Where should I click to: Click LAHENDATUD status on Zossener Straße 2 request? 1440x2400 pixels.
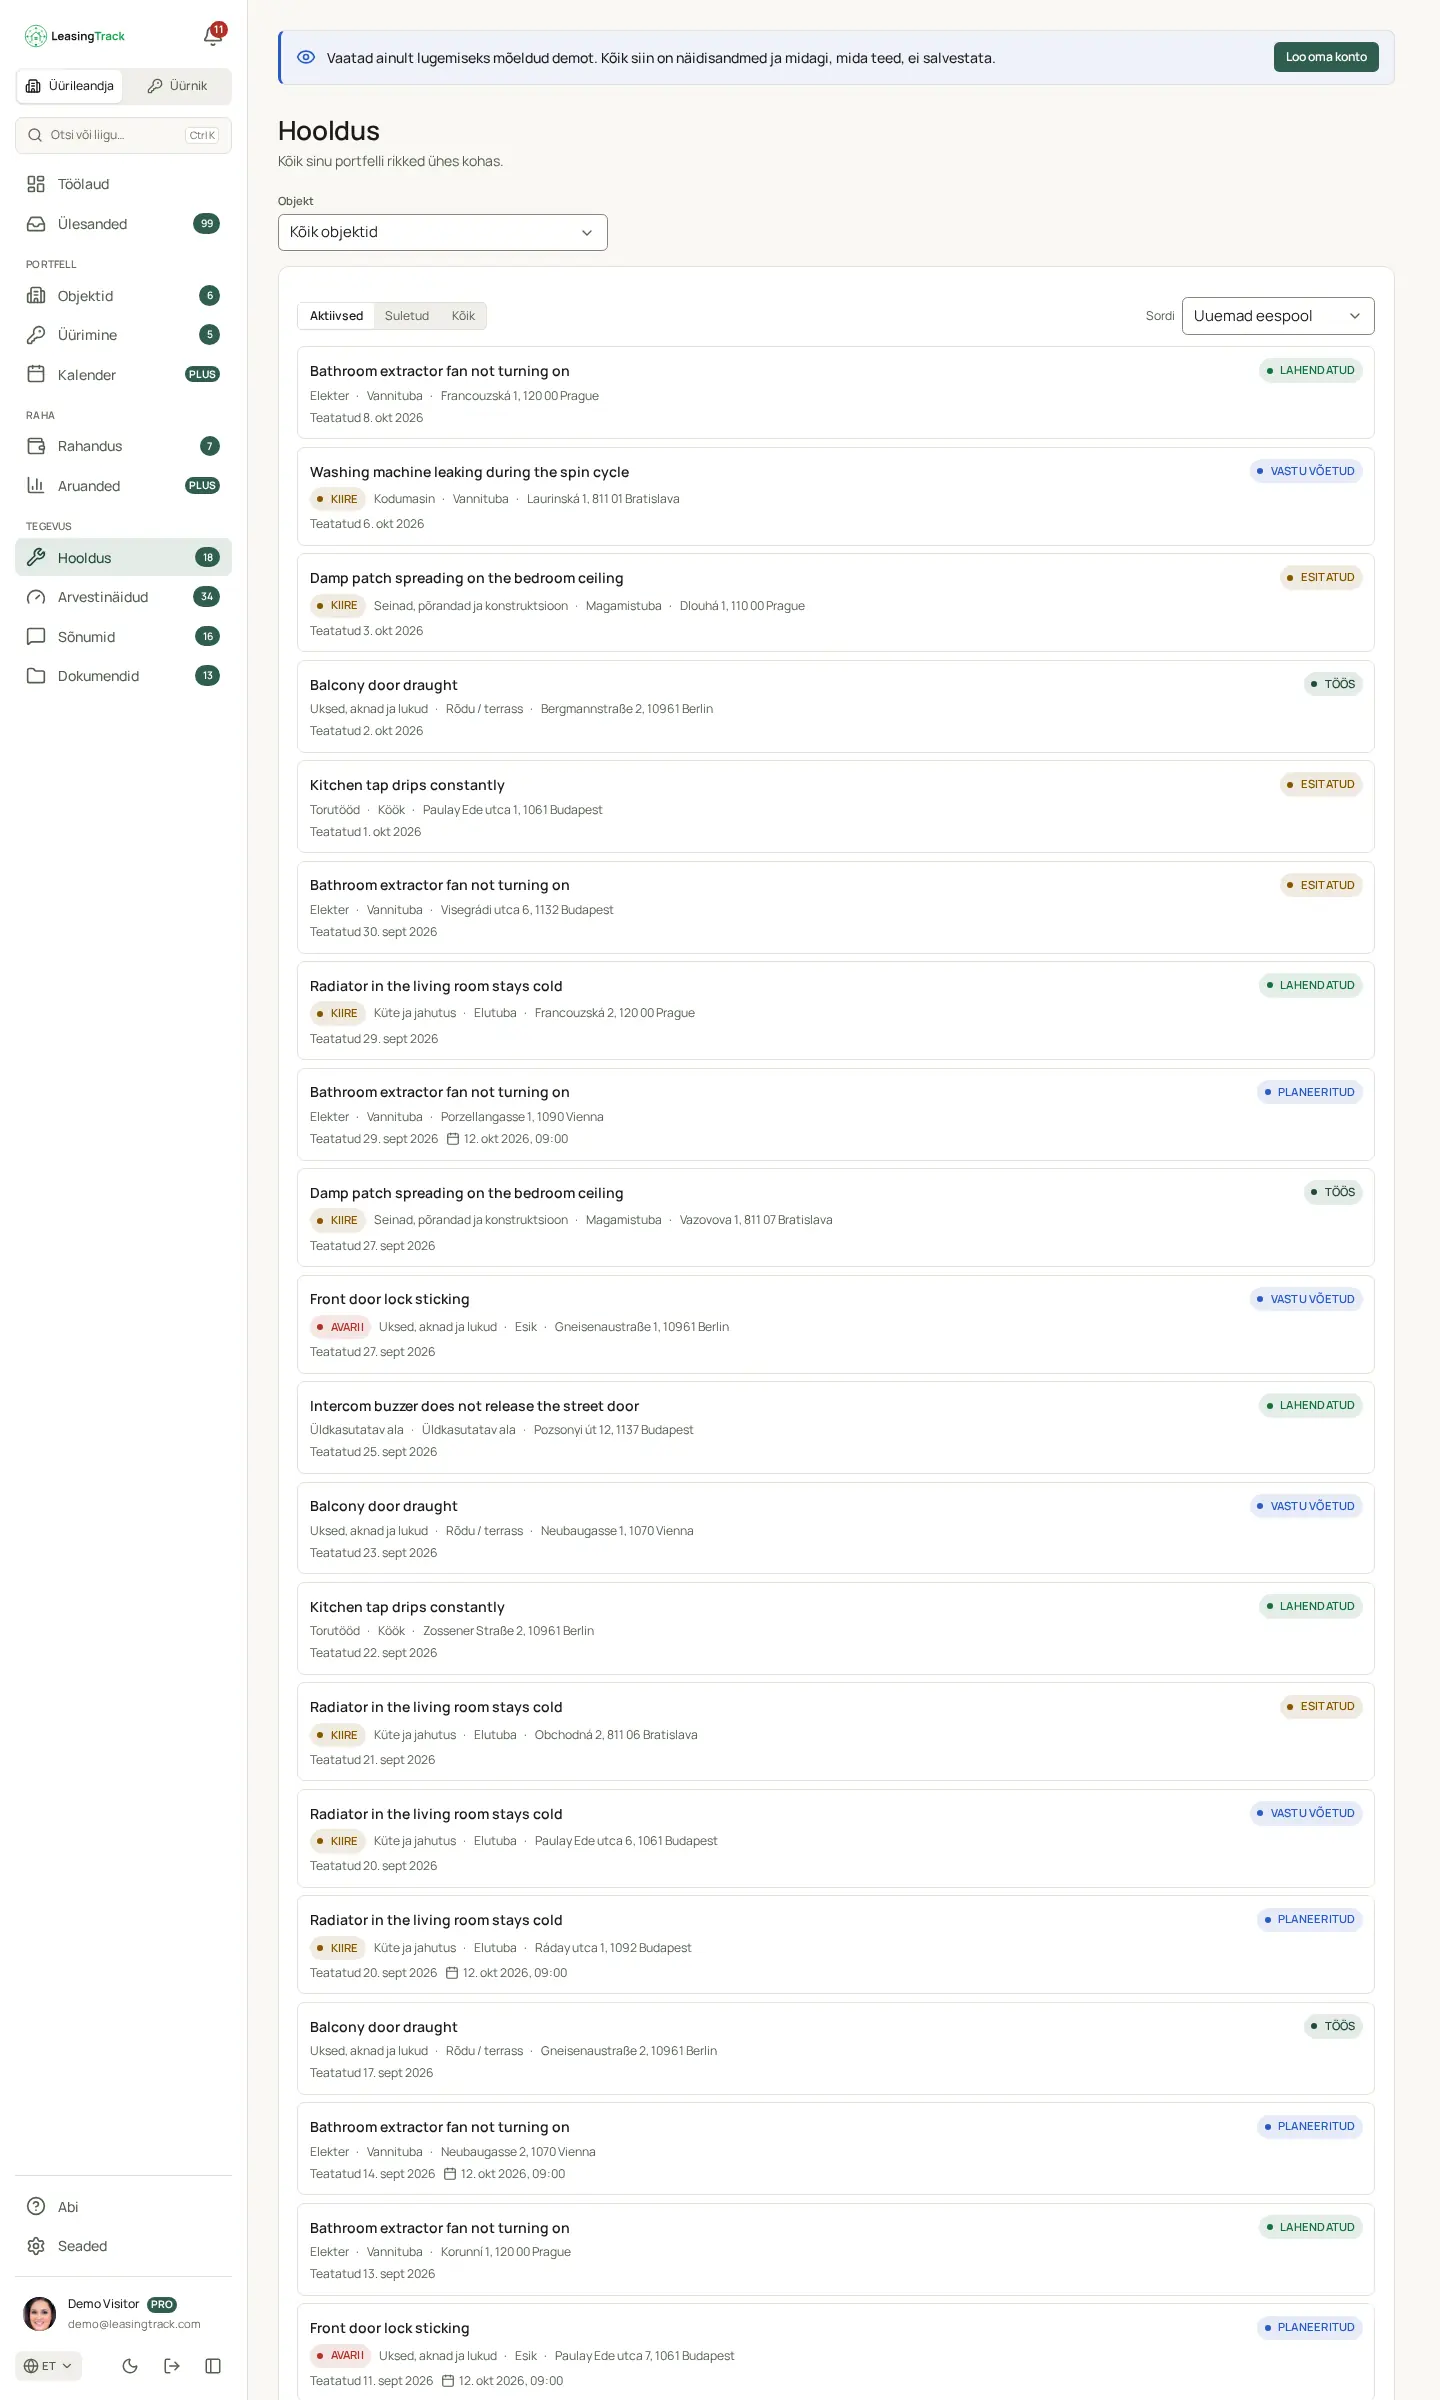pos(1311,1606)
